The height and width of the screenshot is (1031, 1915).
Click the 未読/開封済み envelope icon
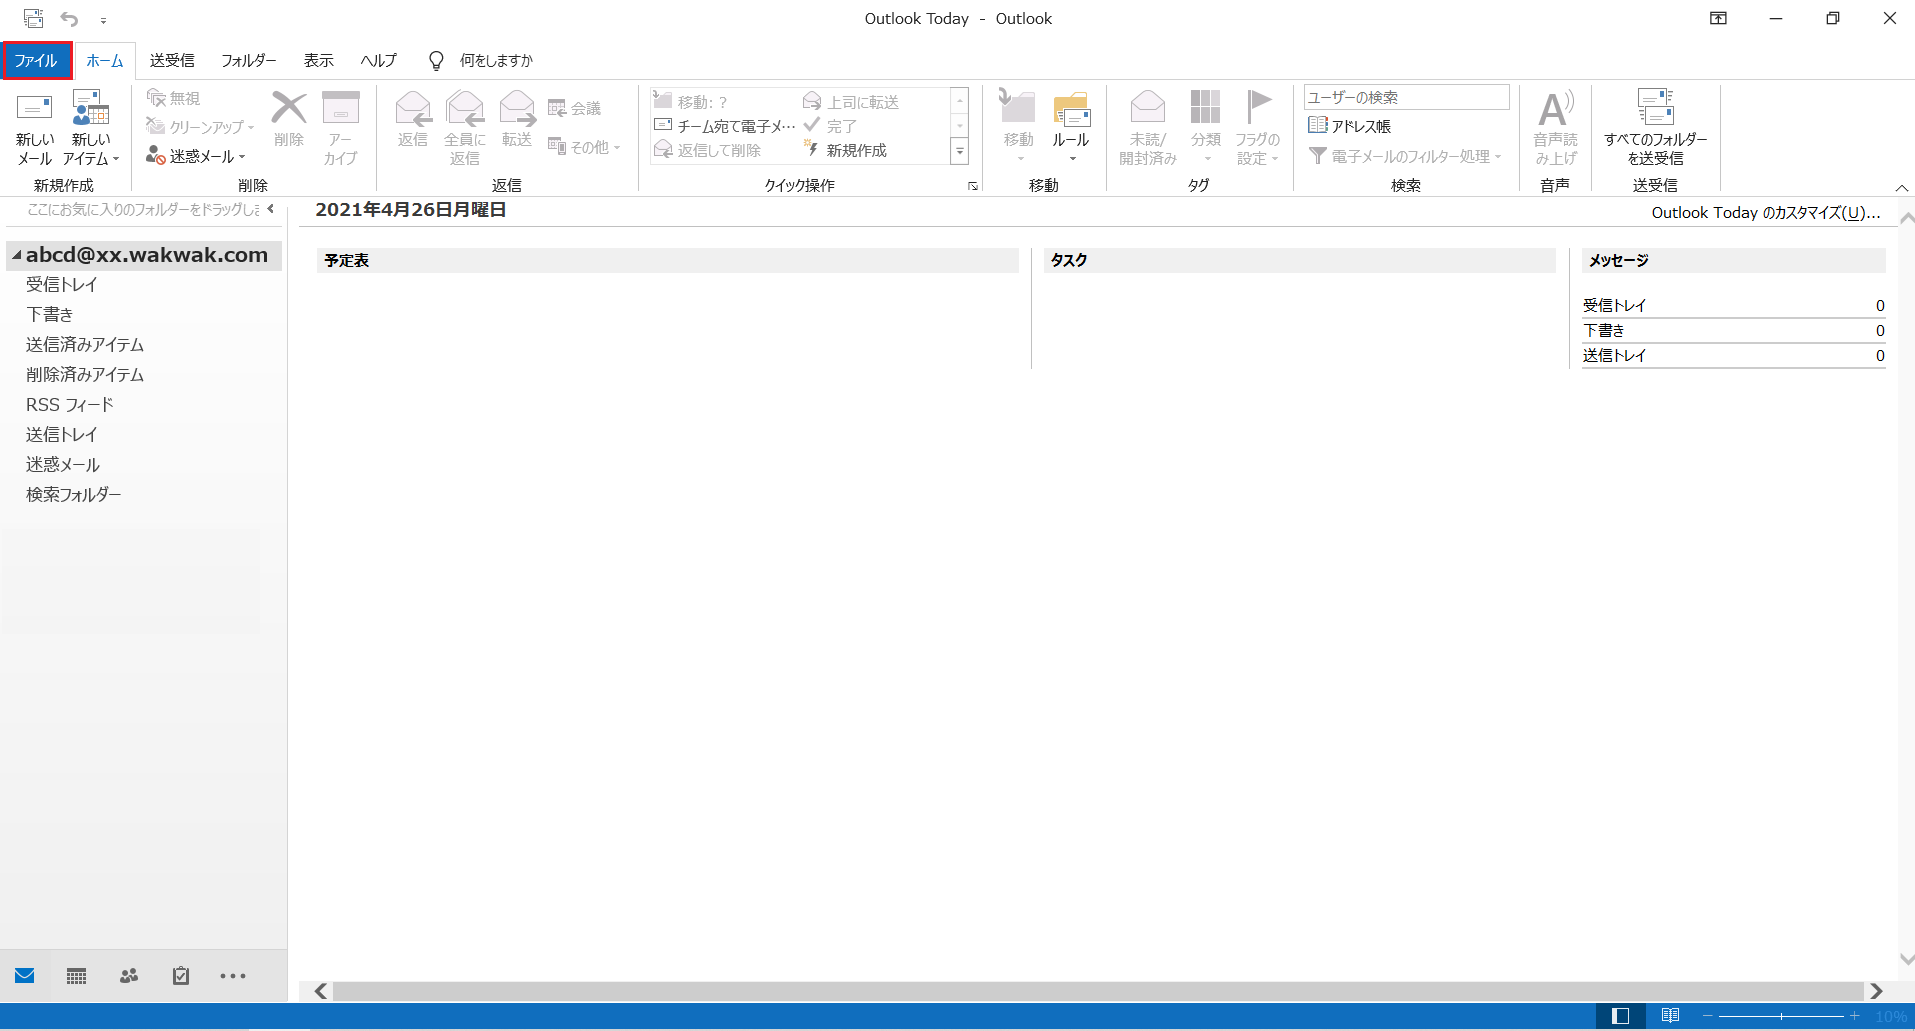tap(1148, 107)
